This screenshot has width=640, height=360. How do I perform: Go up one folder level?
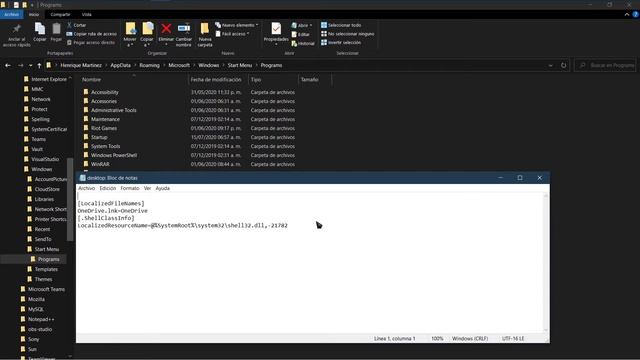point(39,65)
